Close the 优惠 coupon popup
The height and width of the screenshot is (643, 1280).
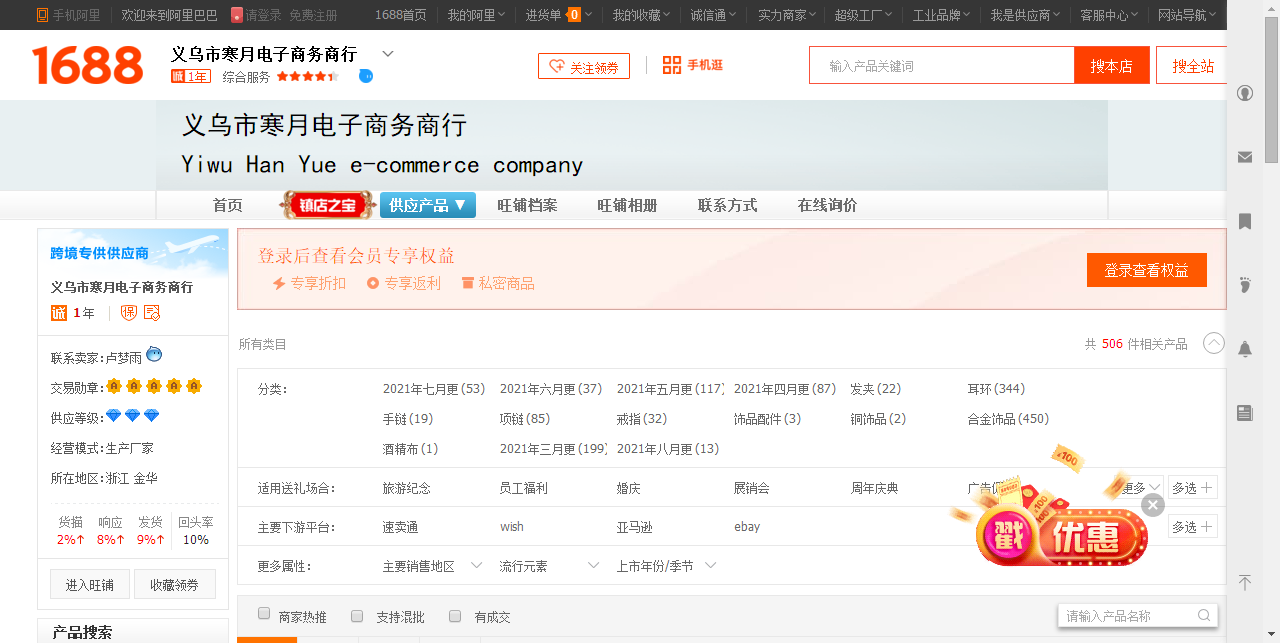pyautogui.click(x=1153, y=505)
